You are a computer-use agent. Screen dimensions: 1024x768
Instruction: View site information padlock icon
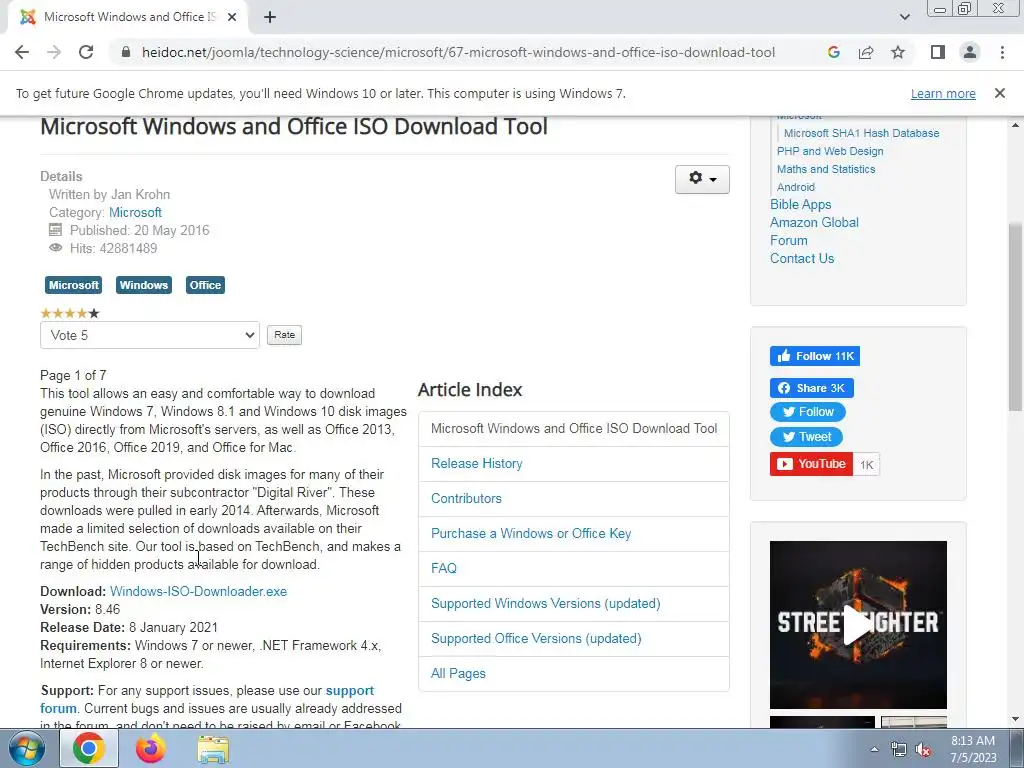pos(126,52)
